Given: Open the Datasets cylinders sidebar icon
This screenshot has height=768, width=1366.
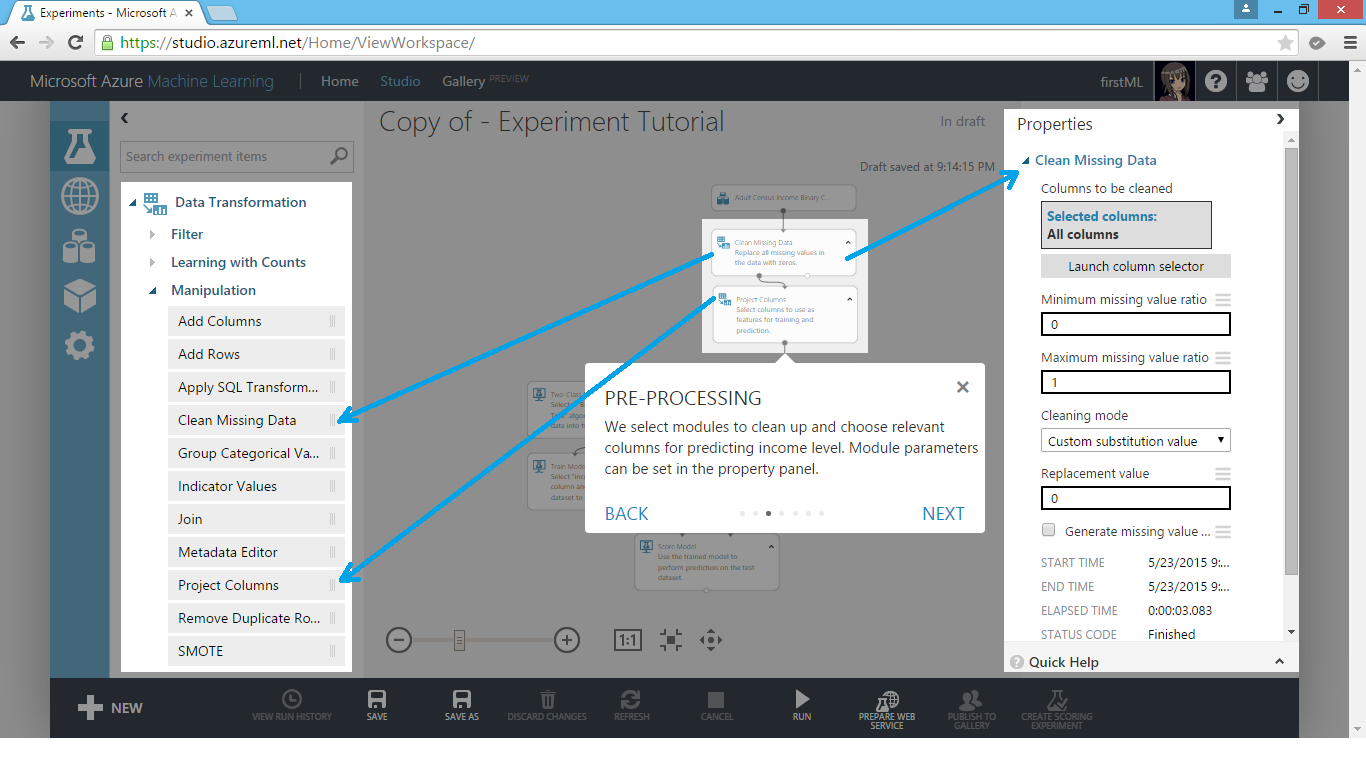Looking at the screenshot, I should (x=80, y=246).
